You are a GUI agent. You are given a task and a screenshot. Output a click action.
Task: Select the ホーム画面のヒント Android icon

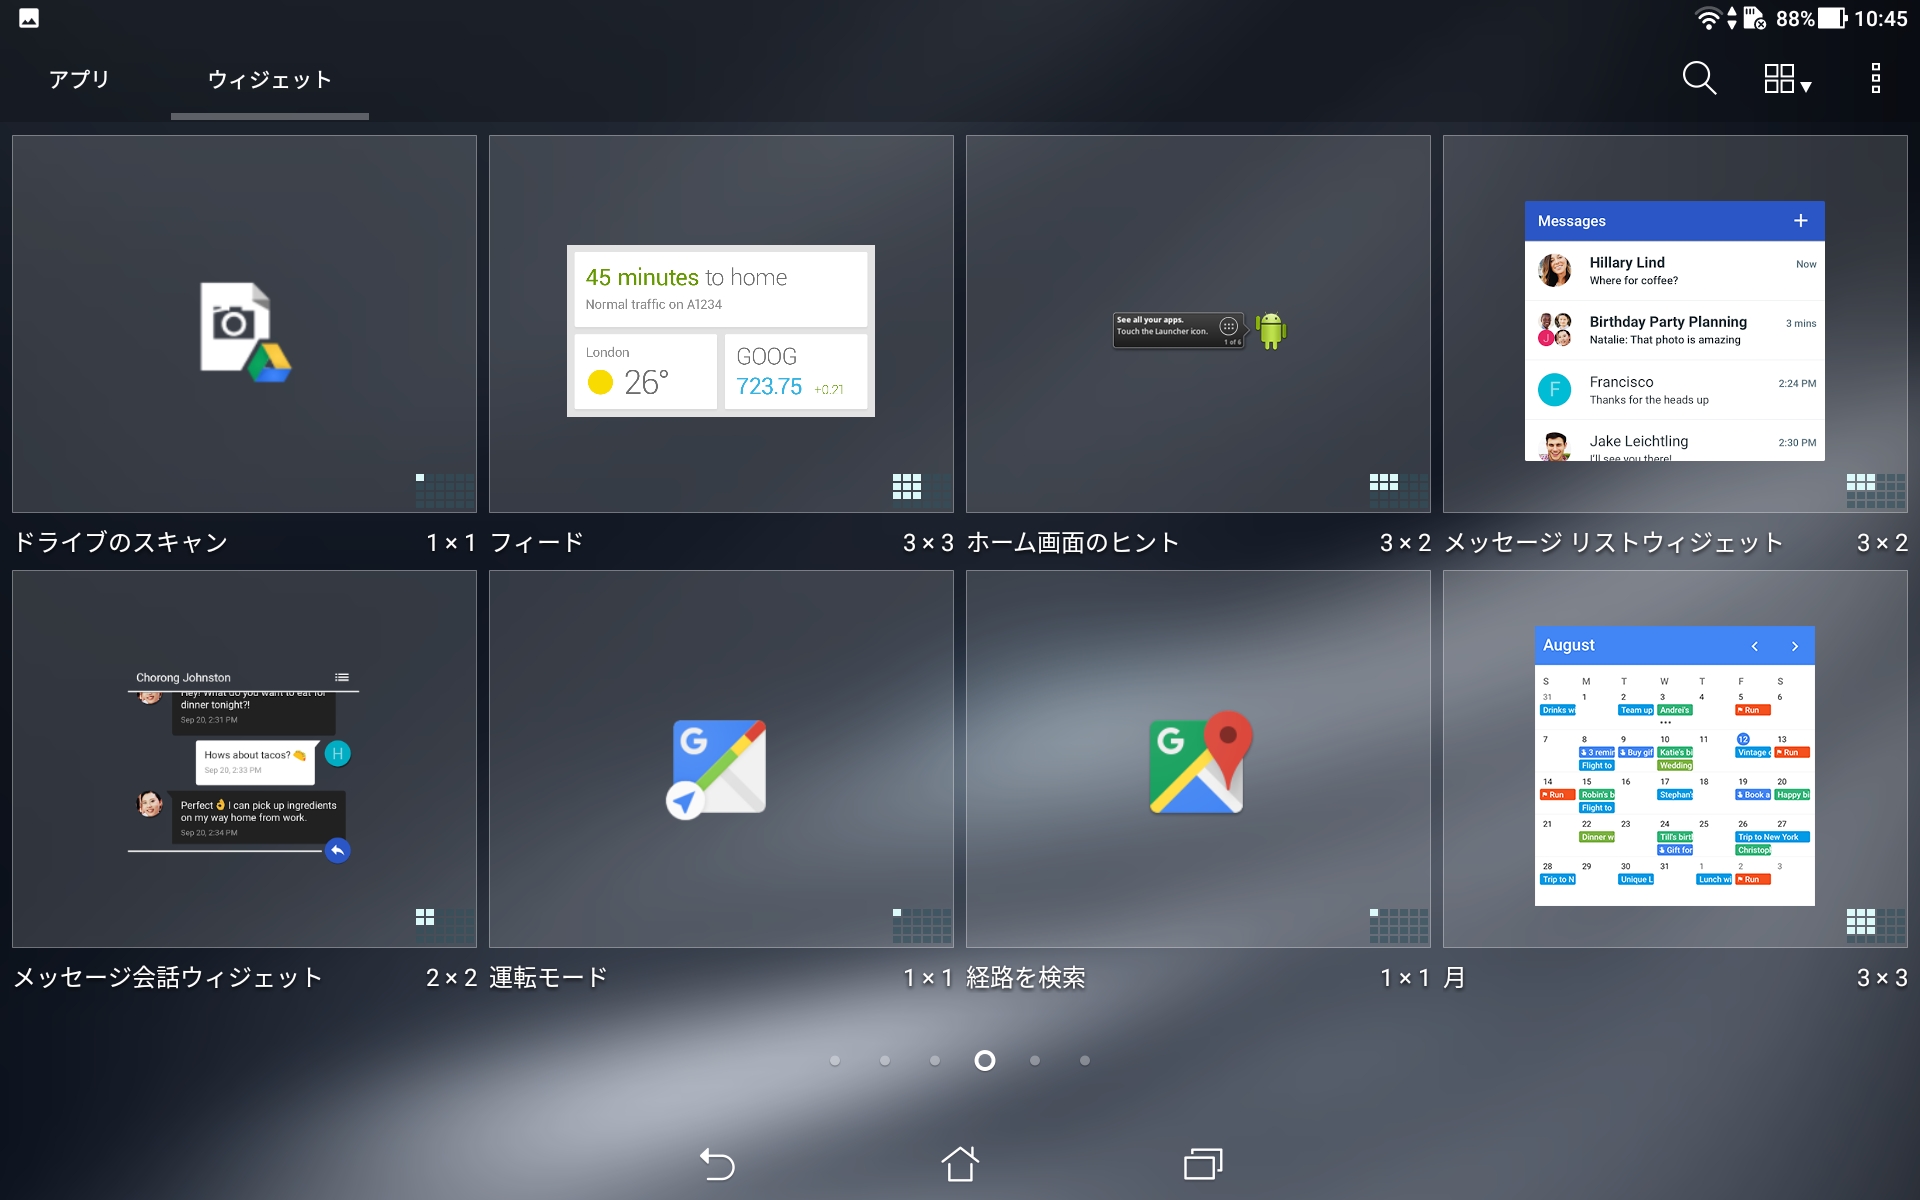1271,330
